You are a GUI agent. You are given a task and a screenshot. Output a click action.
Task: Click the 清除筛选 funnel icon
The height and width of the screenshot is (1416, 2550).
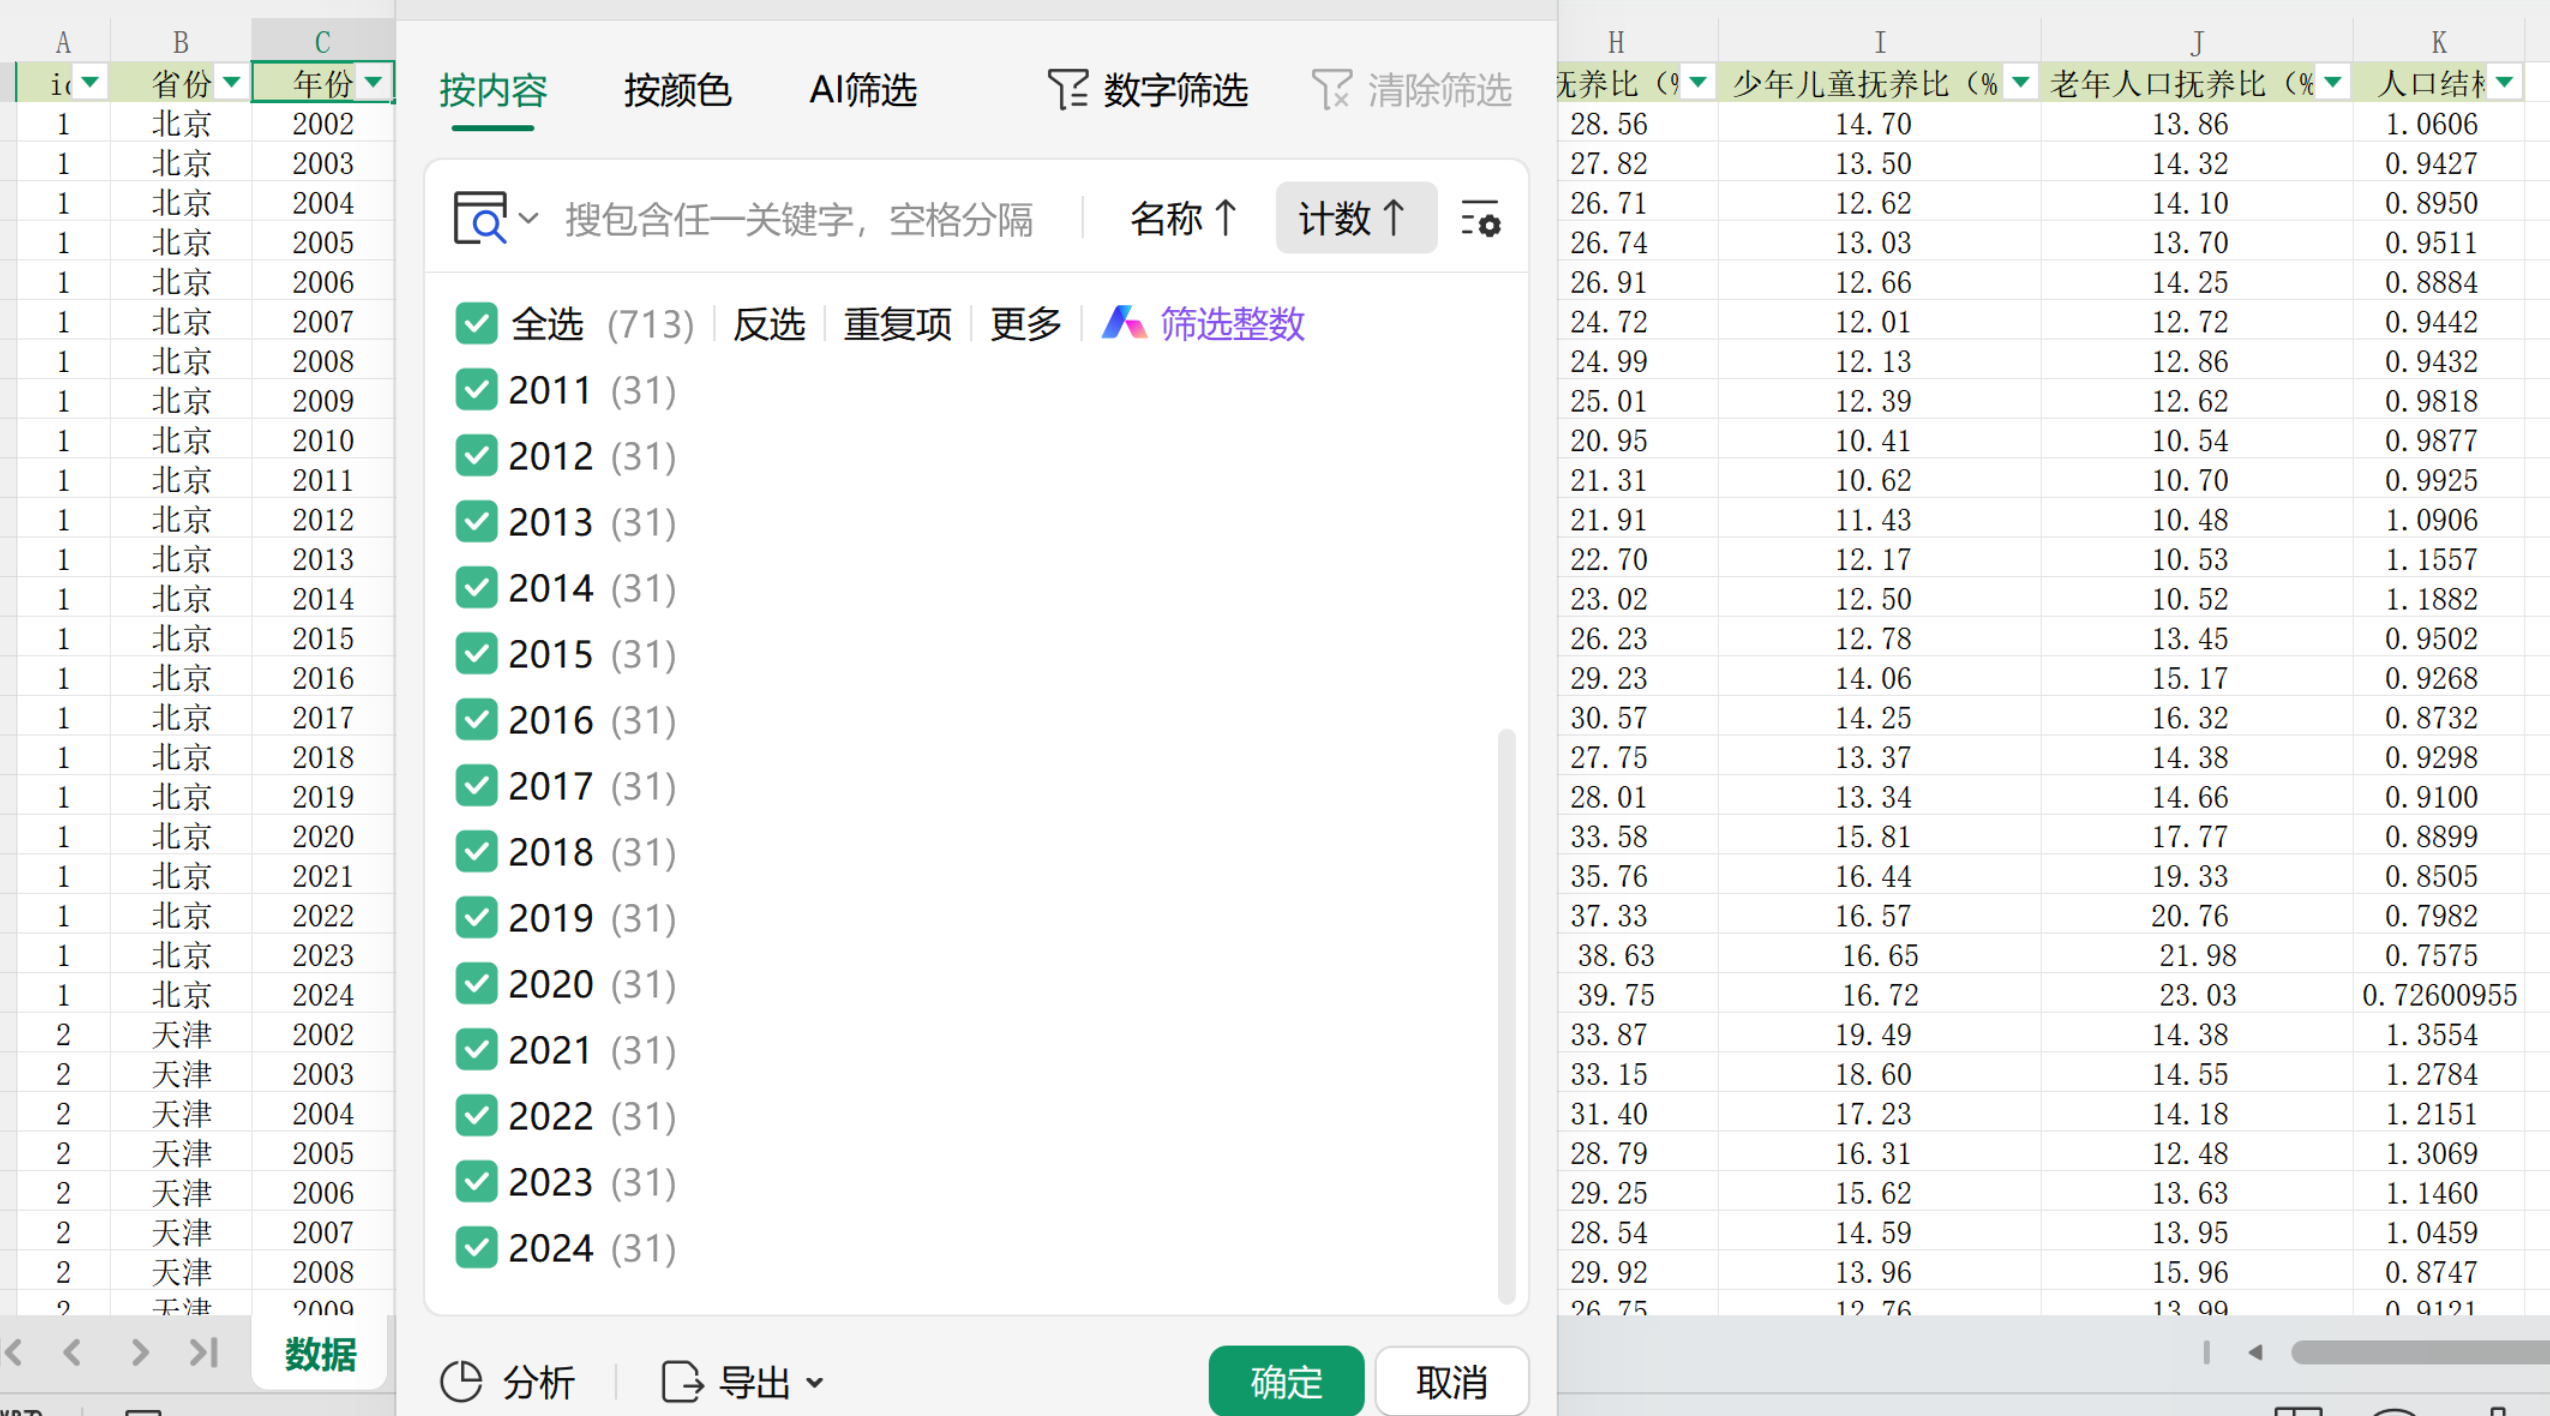[x=1331, y=89]
